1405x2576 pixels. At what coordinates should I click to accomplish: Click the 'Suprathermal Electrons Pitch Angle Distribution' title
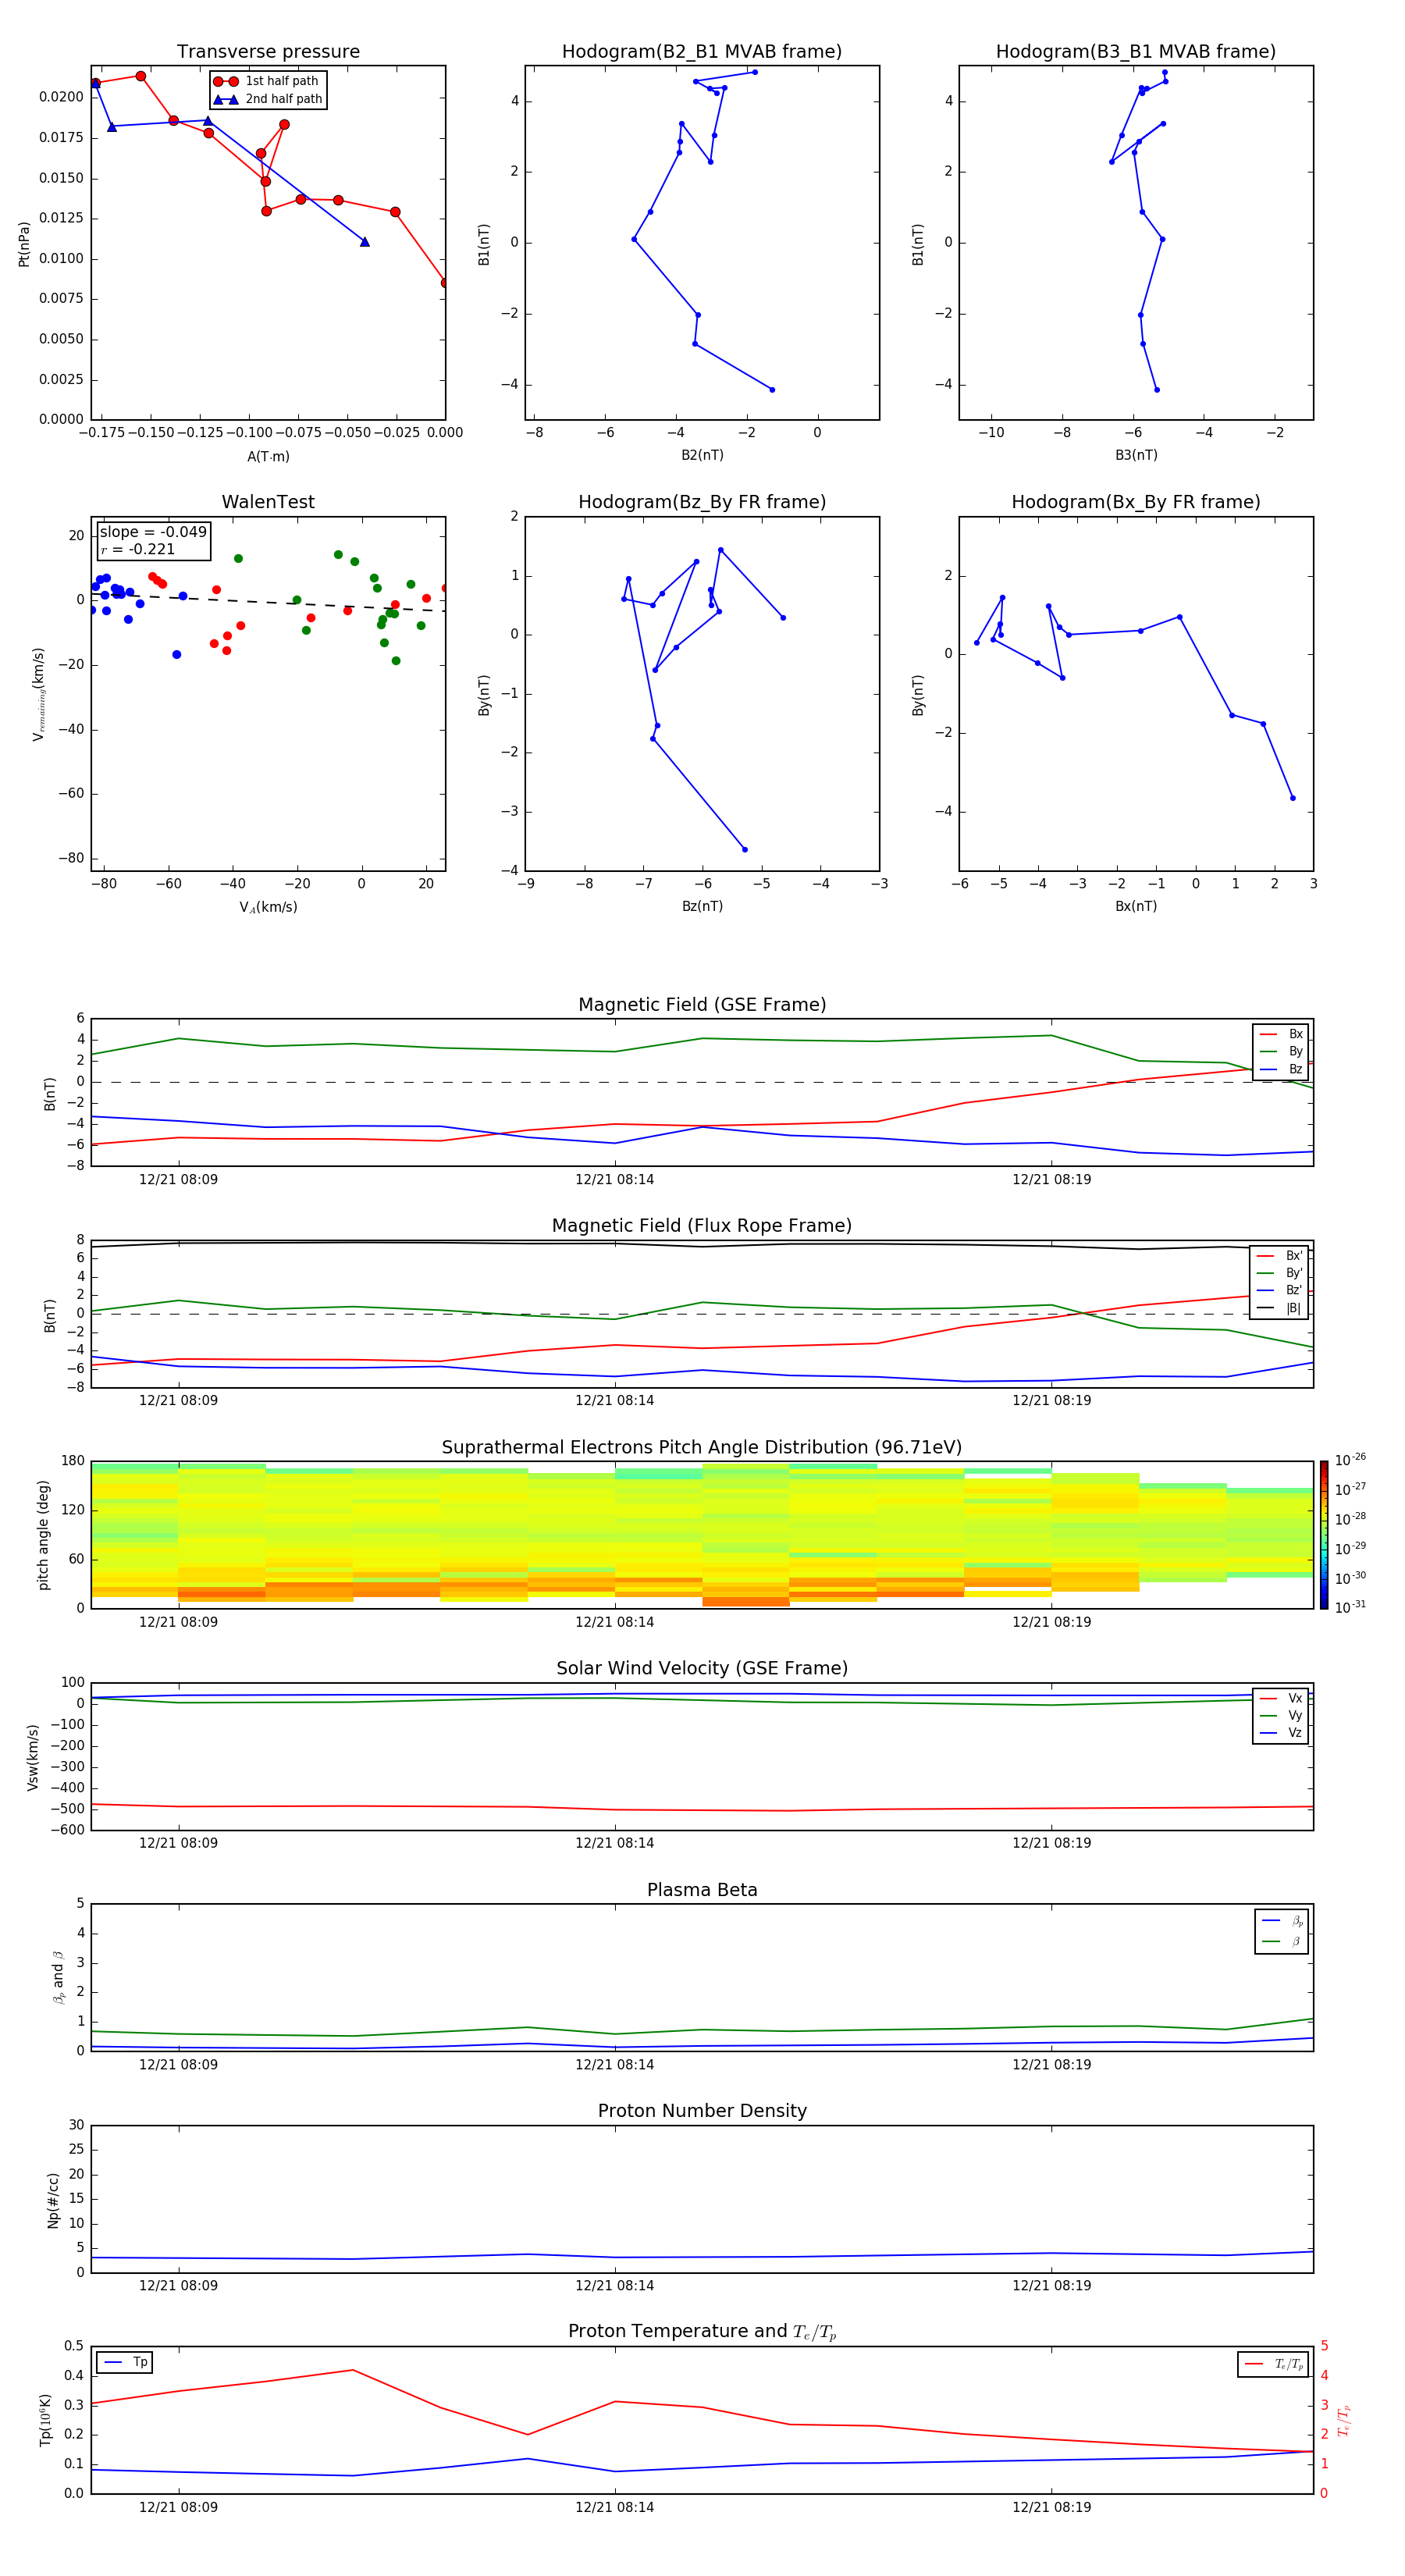click(x=702, y=1448)
